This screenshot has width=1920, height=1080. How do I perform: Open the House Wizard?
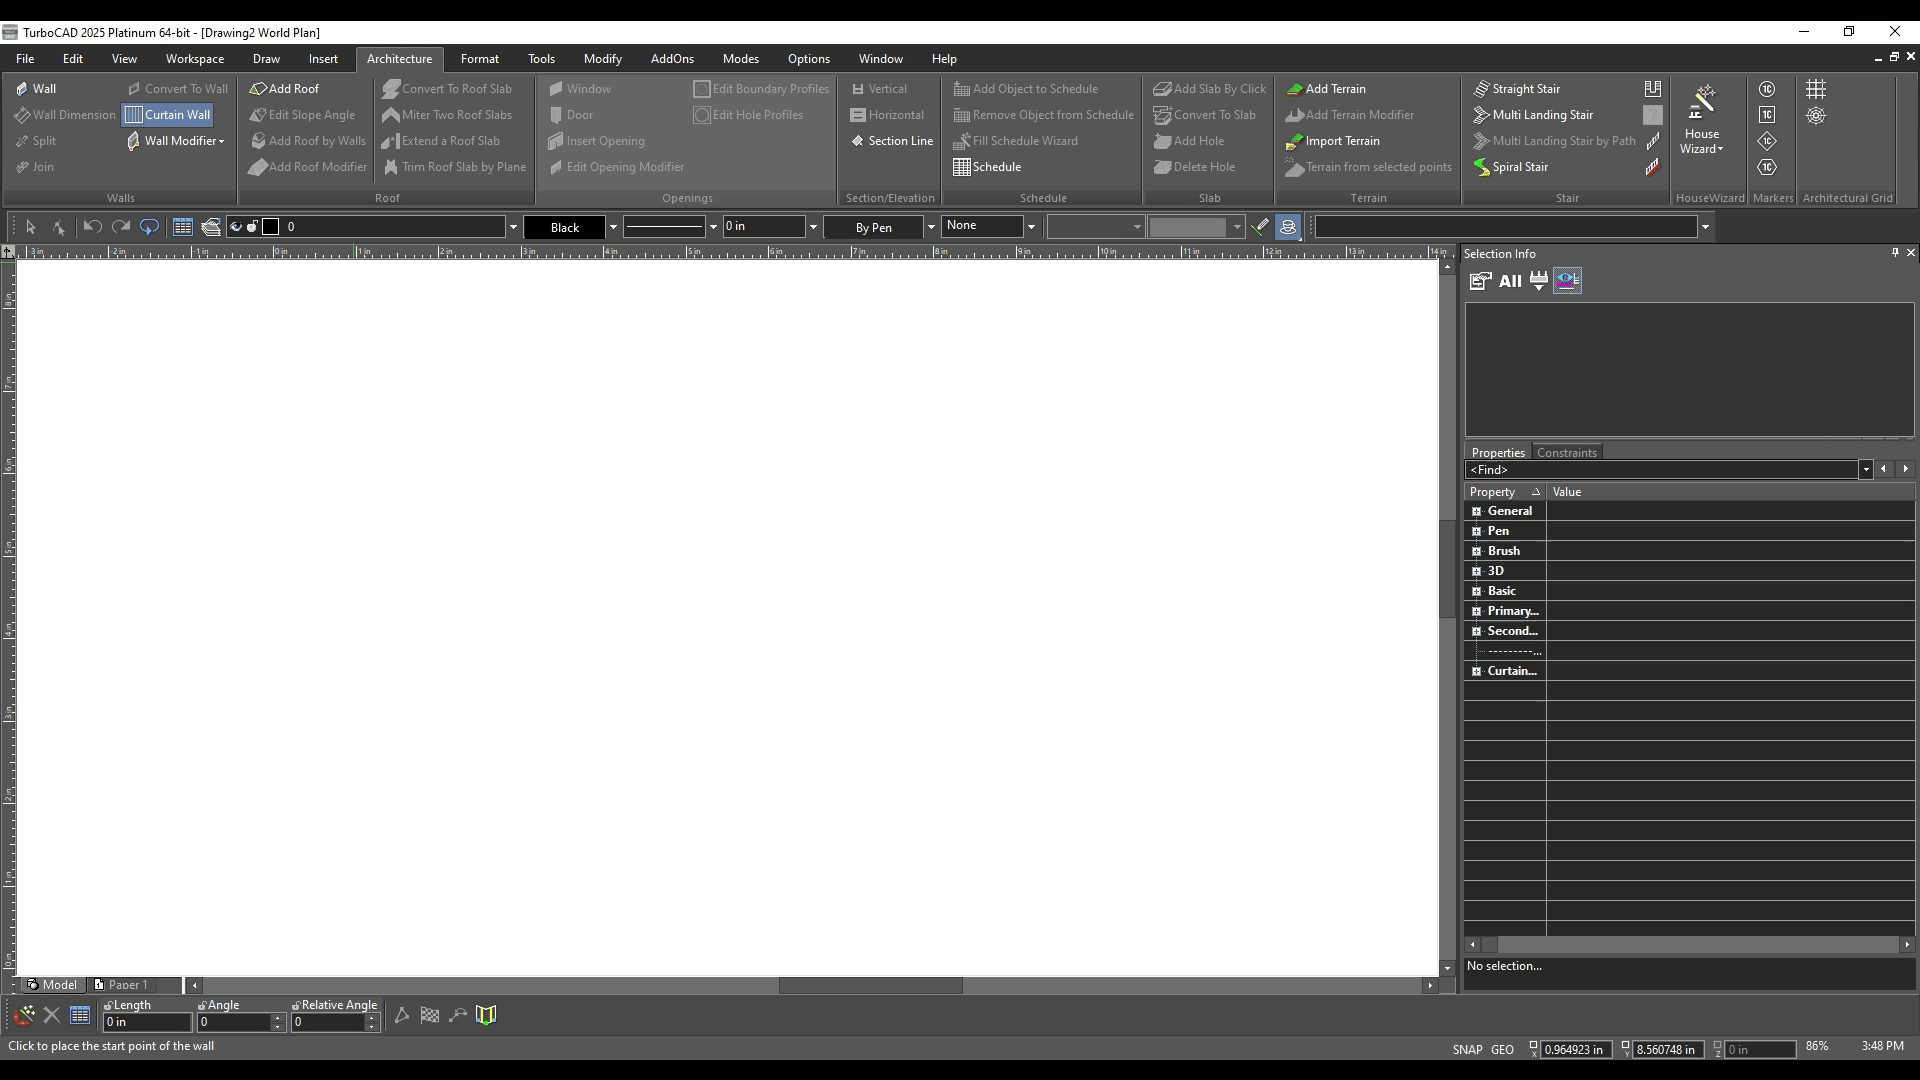(1701, 119)
